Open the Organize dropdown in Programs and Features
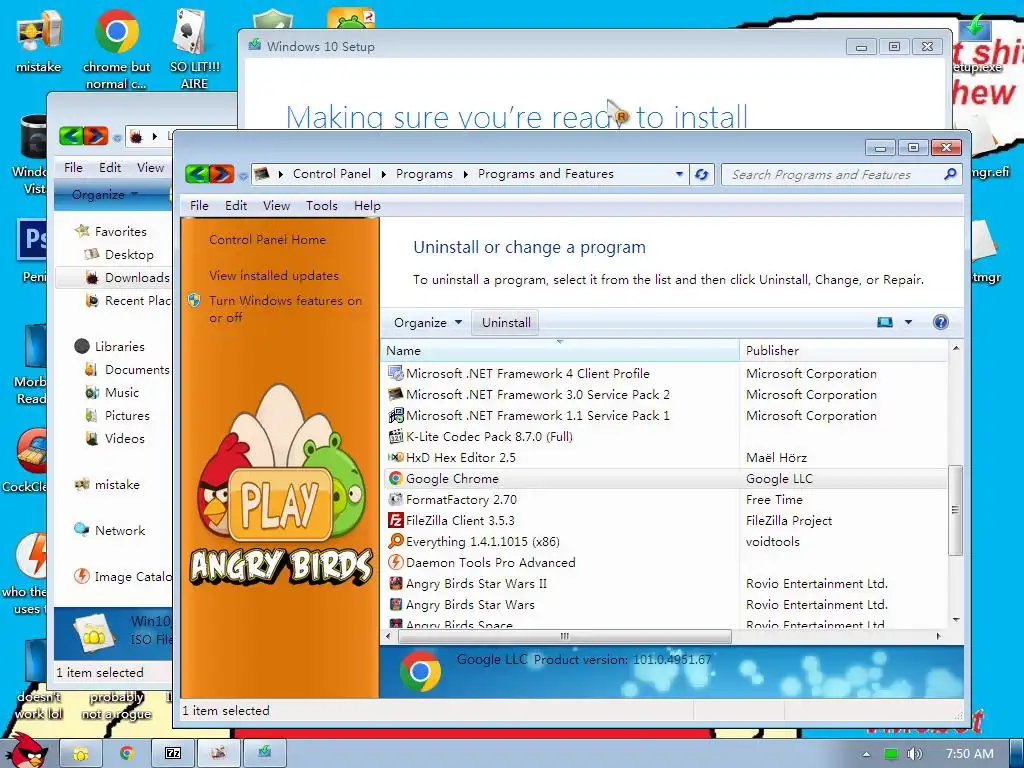The image size is (1024, 768). click(428, 323)
